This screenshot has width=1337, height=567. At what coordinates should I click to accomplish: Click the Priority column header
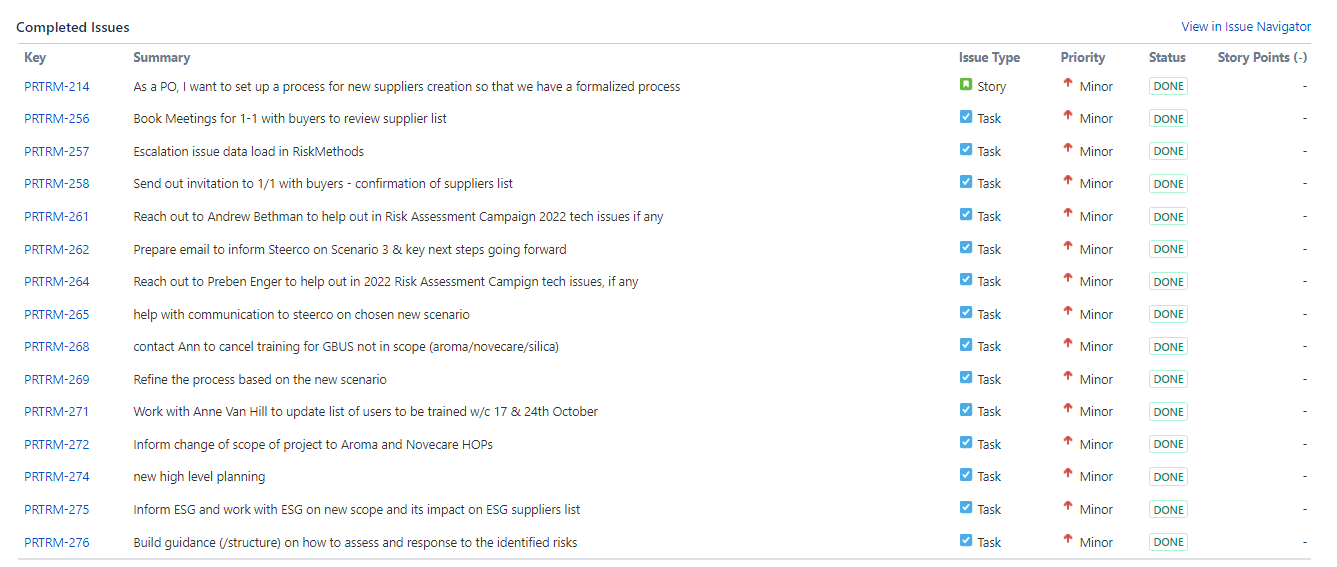pos(1083,58)
